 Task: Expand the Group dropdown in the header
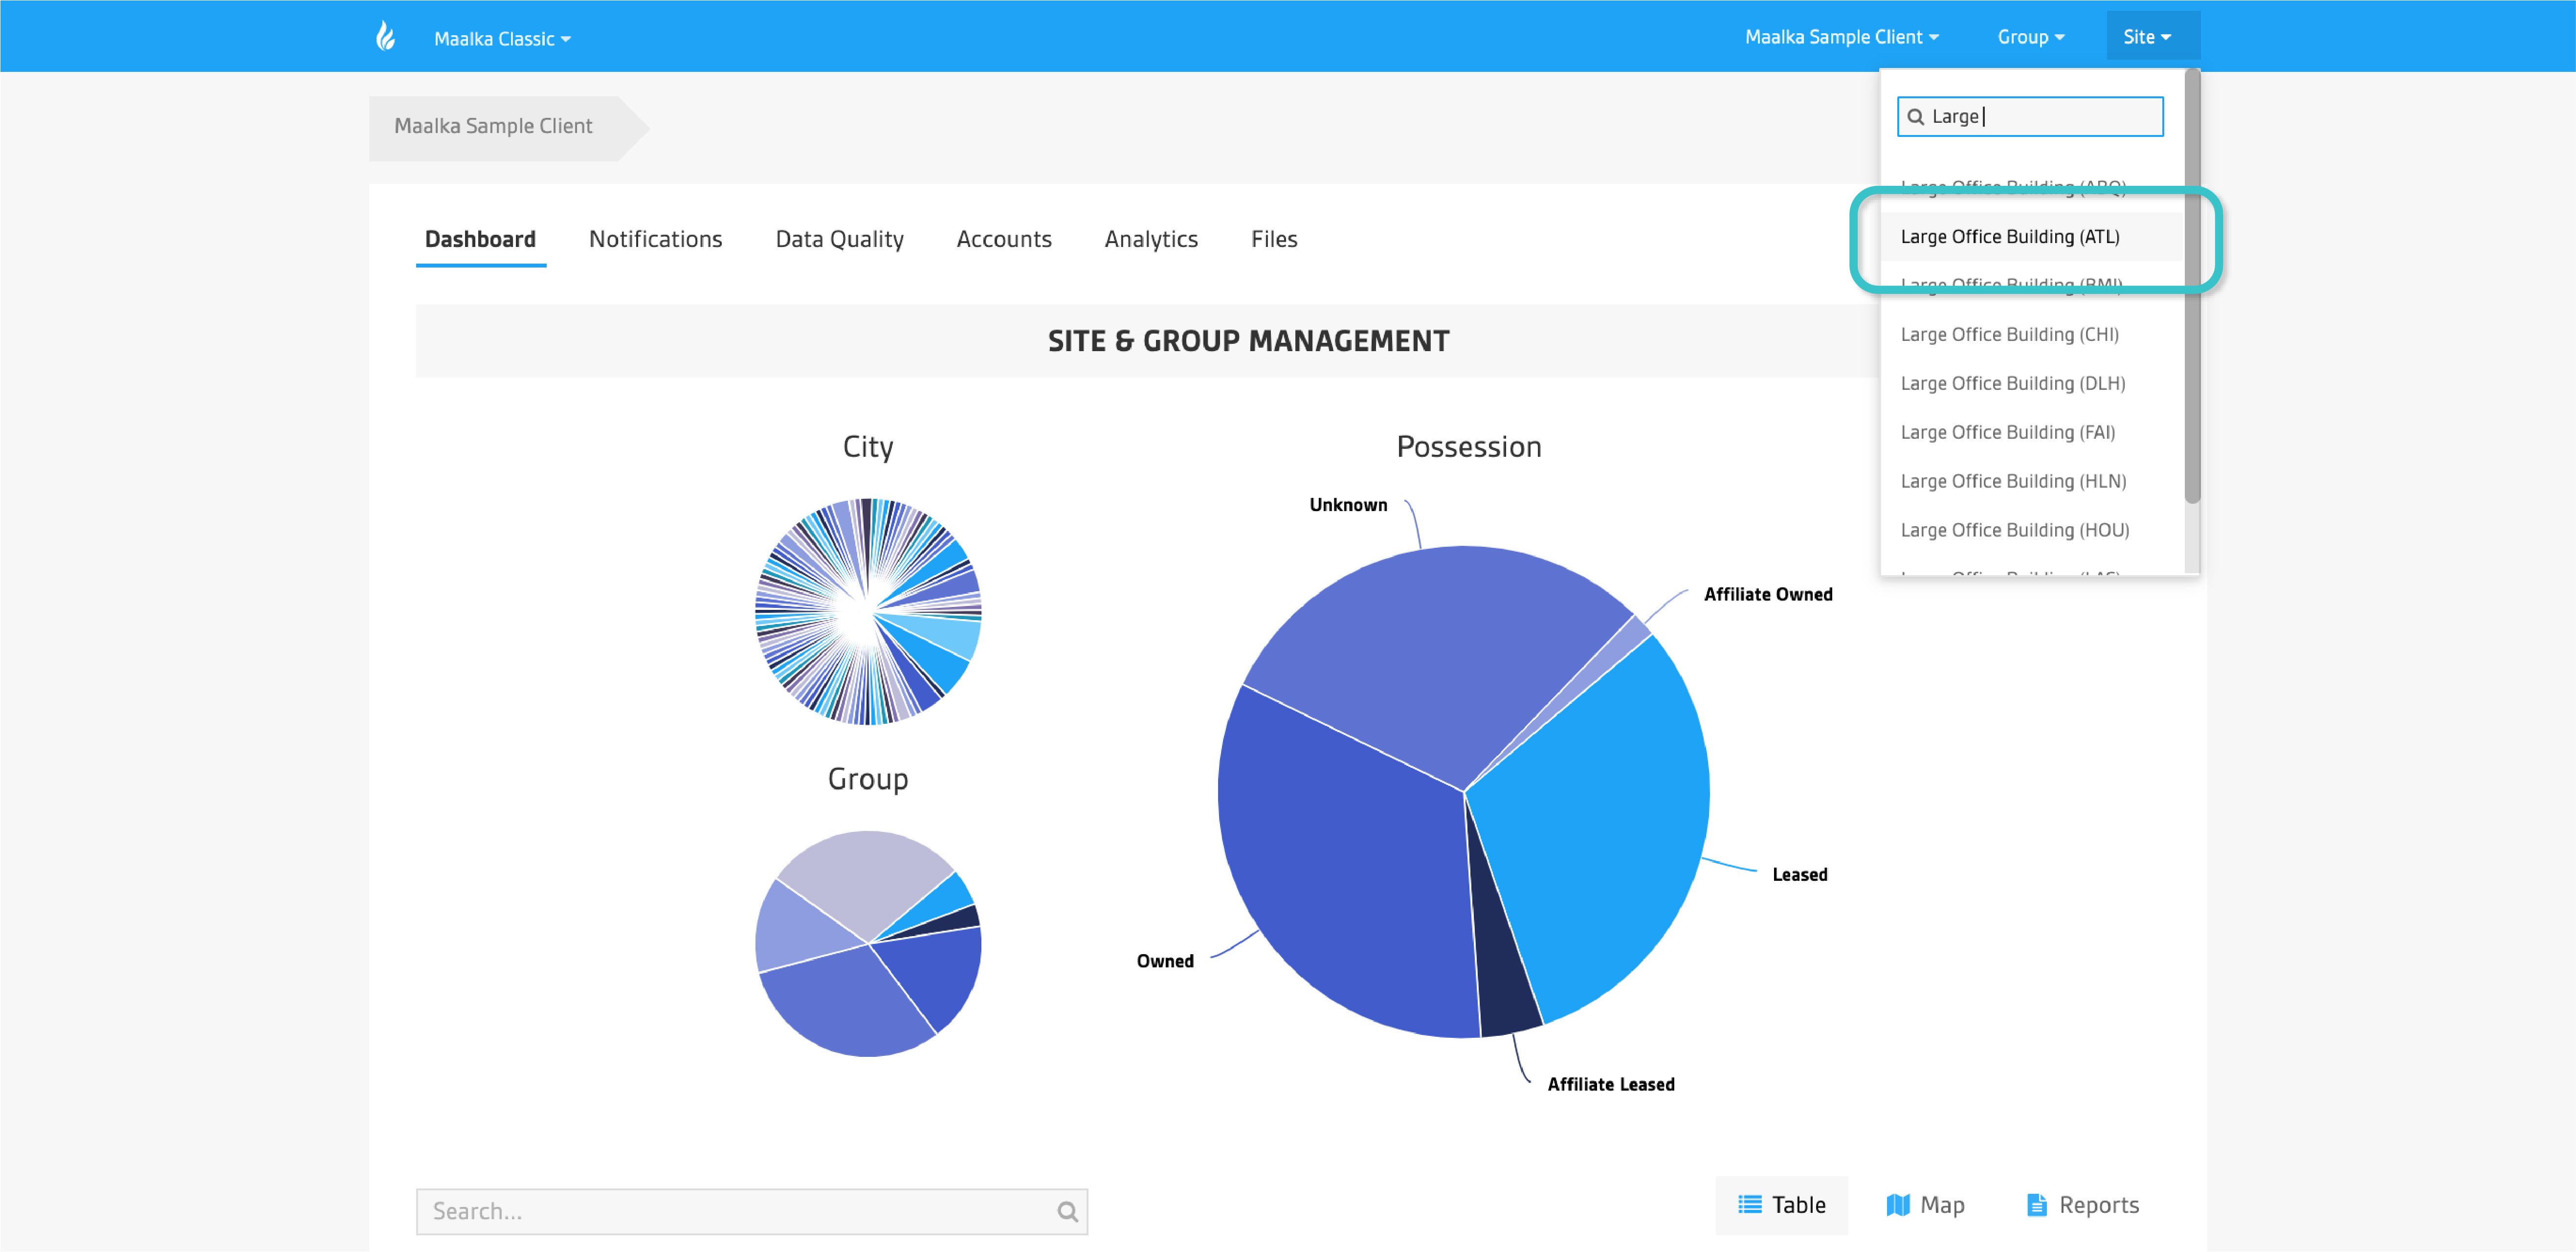pyautogui.click(x=2030, y=37)
